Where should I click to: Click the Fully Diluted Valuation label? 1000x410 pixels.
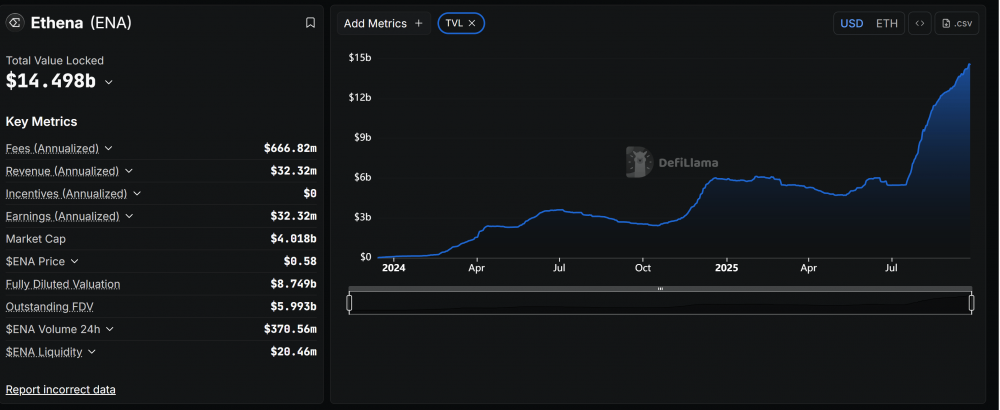point(63,284)
